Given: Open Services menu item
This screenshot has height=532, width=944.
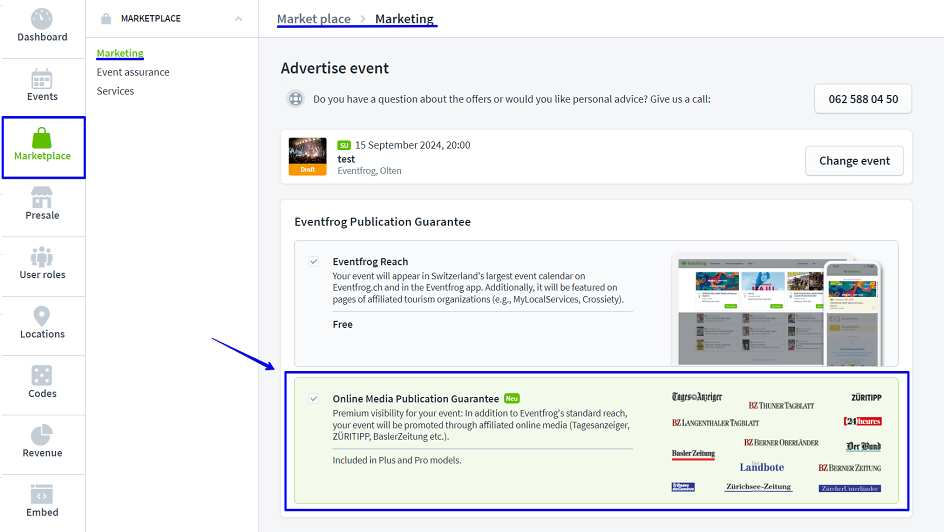Looking at the screenshot, I should pos(115,91).
